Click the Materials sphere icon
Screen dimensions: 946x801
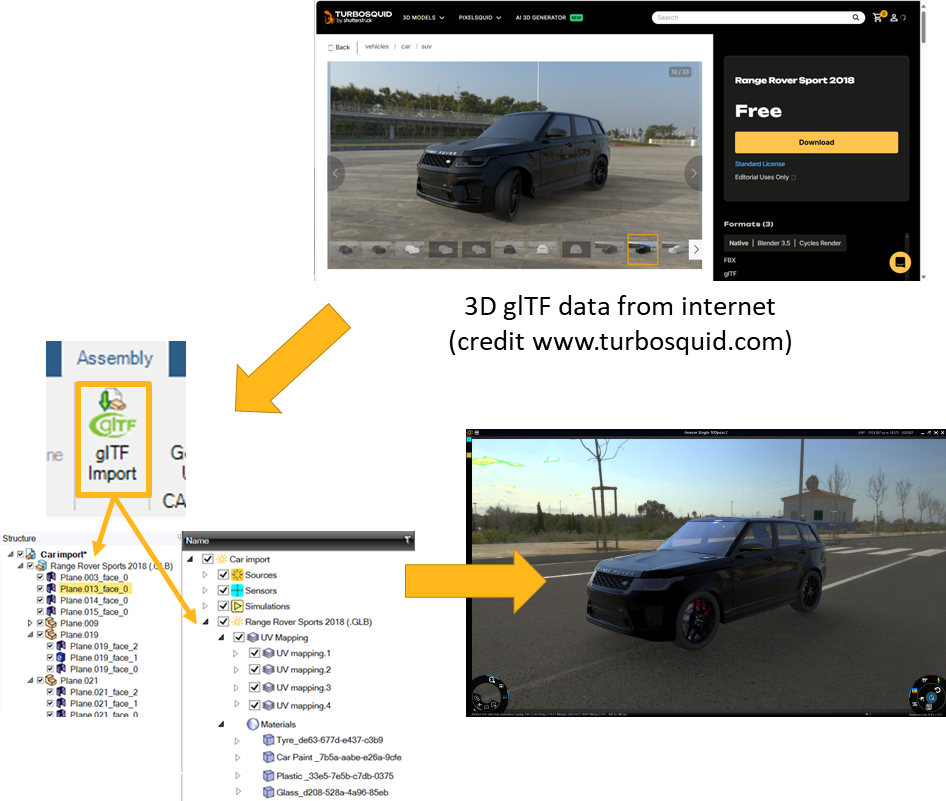pos(253,724)
